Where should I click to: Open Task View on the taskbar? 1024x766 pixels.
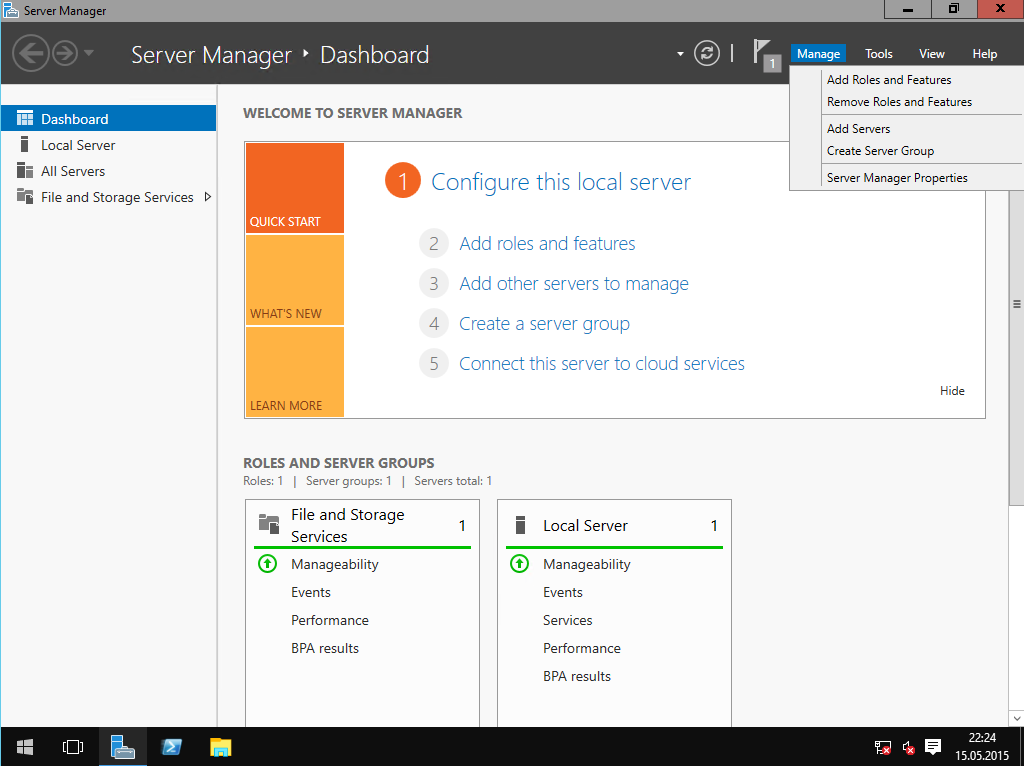[72, 746]
